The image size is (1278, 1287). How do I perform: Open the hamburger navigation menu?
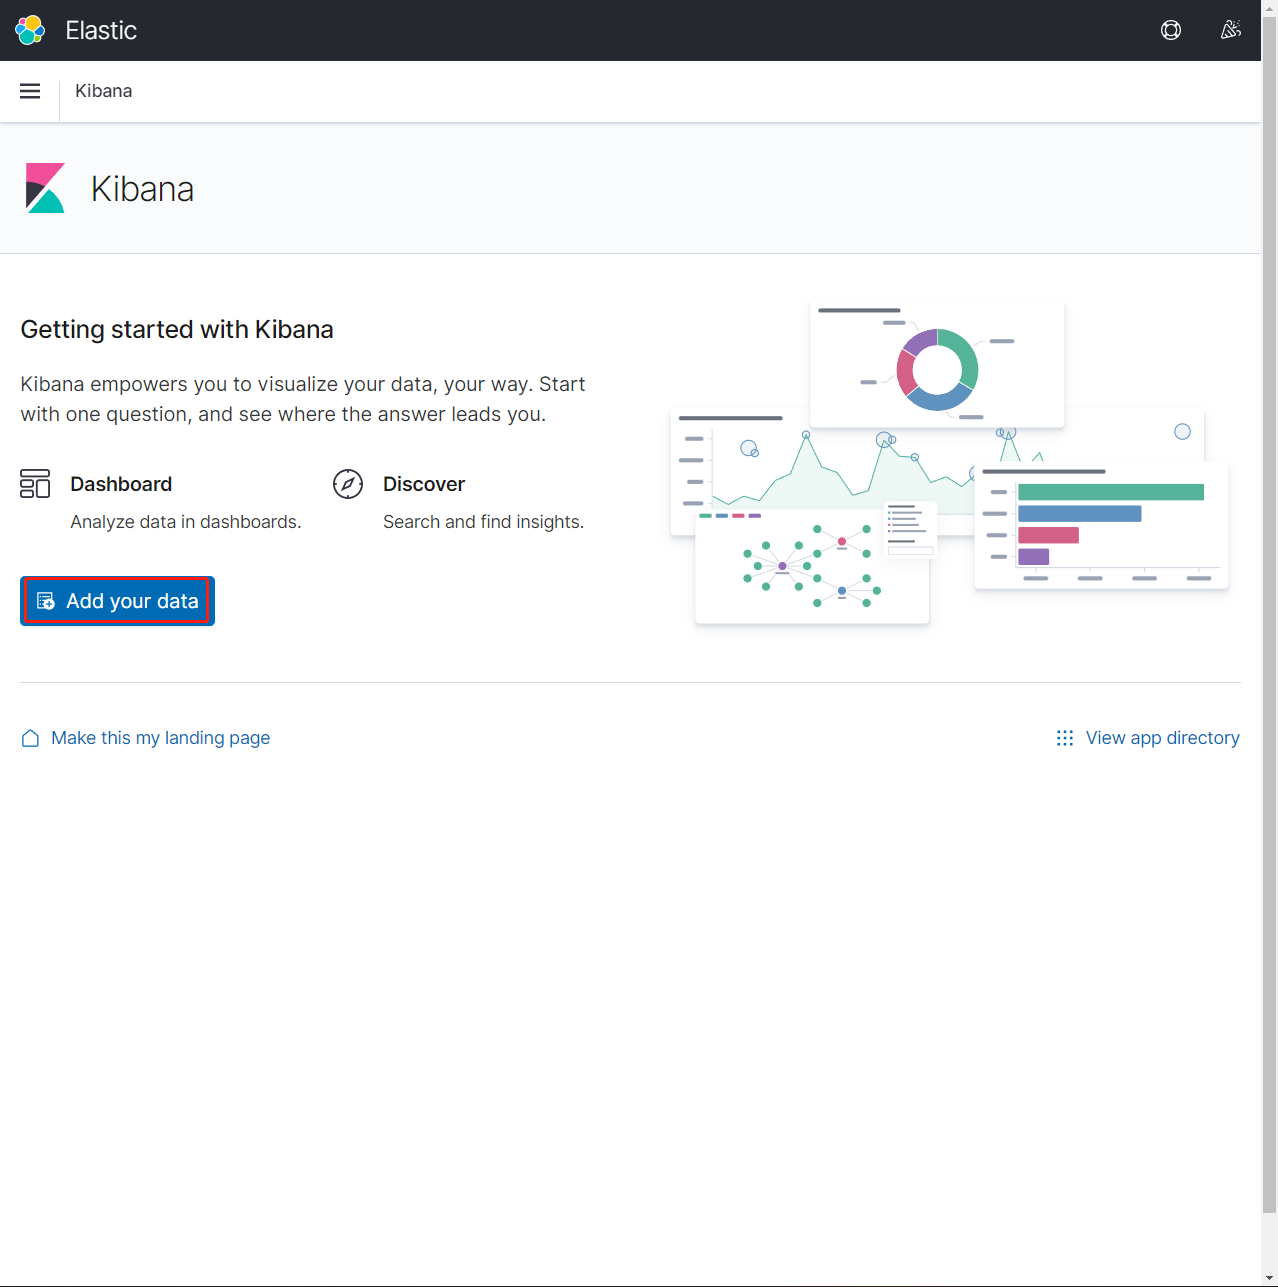pyautogui.click(x=30, y=91)
